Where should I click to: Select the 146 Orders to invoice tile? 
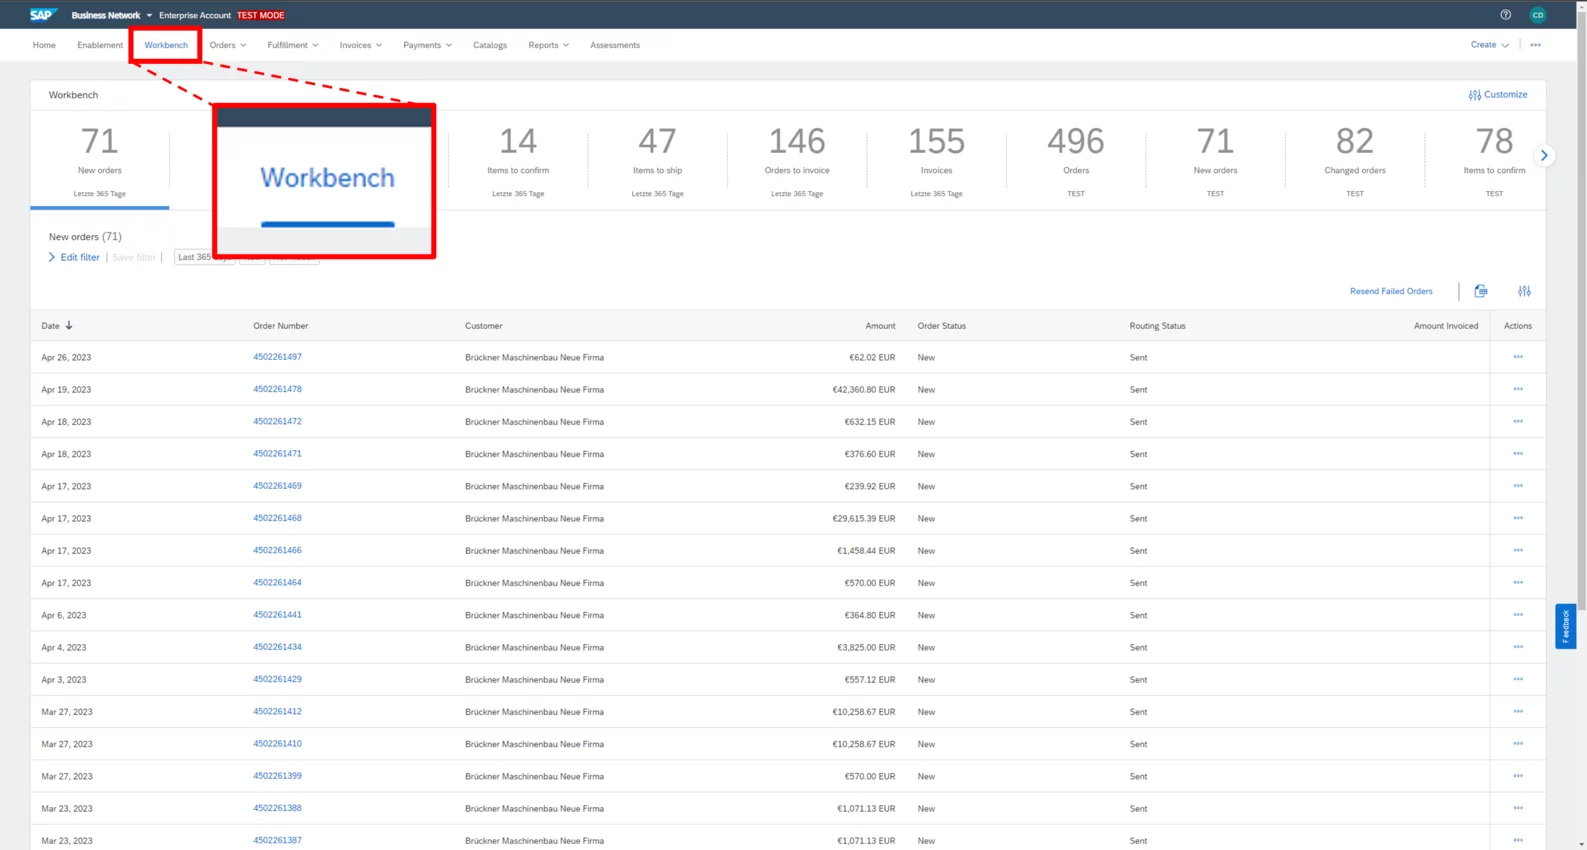[797, 160]
